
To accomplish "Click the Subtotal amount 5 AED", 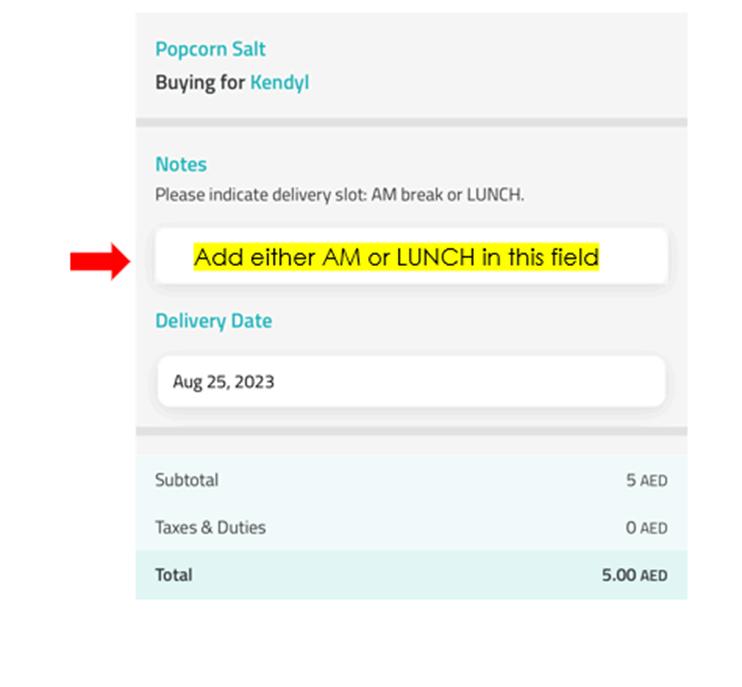I will click(646, 480).
